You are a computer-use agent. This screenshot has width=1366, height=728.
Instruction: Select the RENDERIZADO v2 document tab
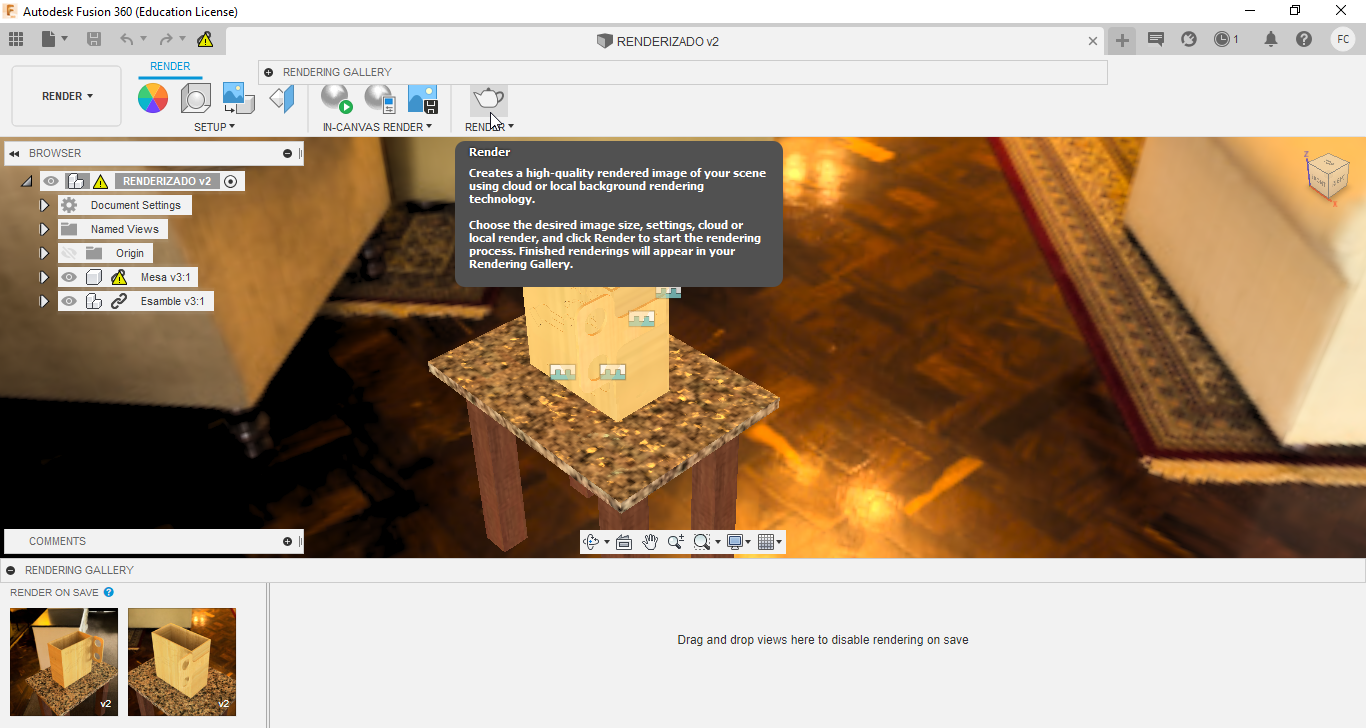657,41
